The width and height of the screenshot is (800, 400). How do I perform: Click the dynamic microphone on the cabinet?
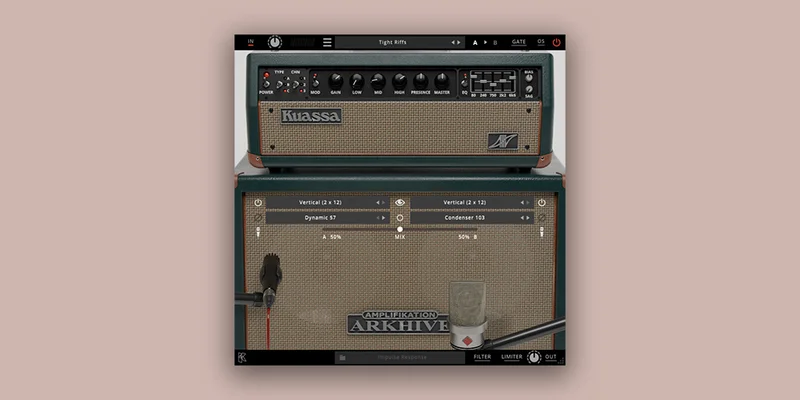270,280
